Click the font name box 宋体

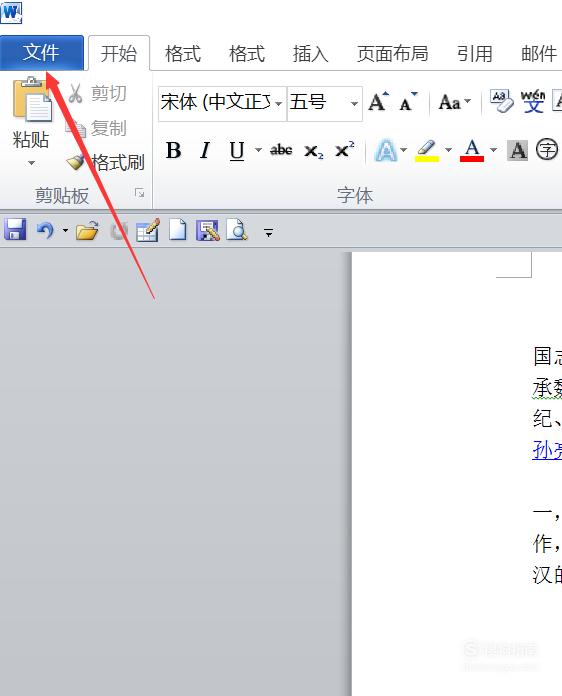tap(216, 103)
